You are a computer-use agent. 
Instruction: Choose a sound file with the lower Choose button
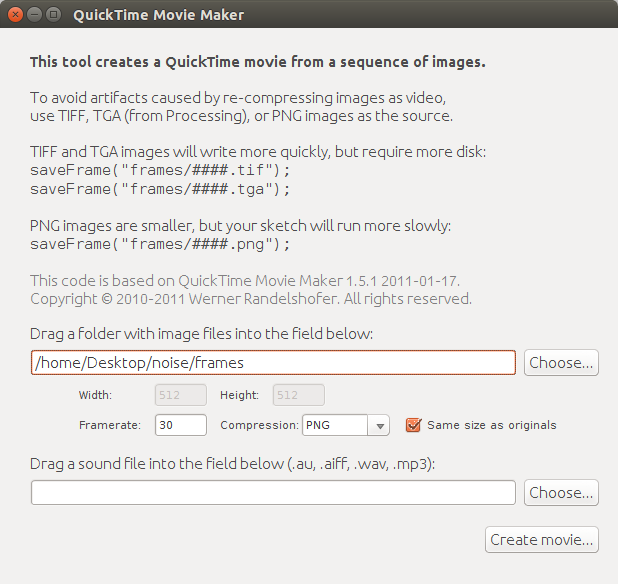pyautogui.click(x=561, y=493)
